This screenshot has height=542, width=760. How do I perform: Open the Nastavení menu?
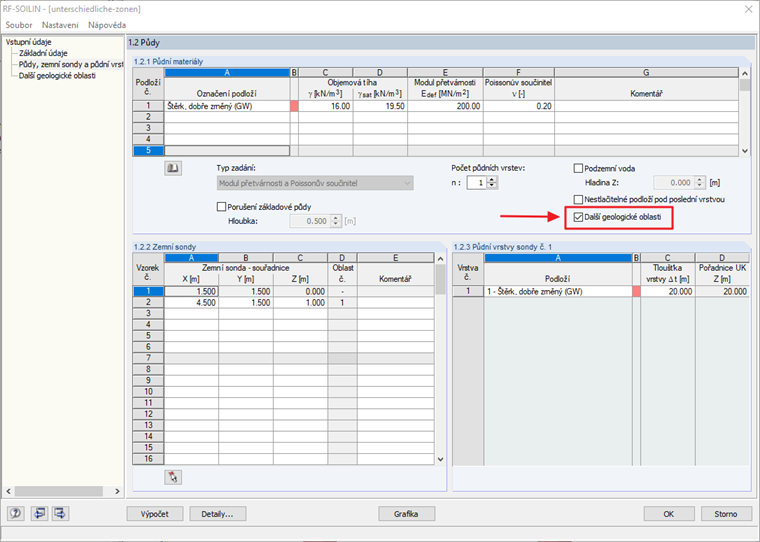pyautogui.click(x=60, y=25)
